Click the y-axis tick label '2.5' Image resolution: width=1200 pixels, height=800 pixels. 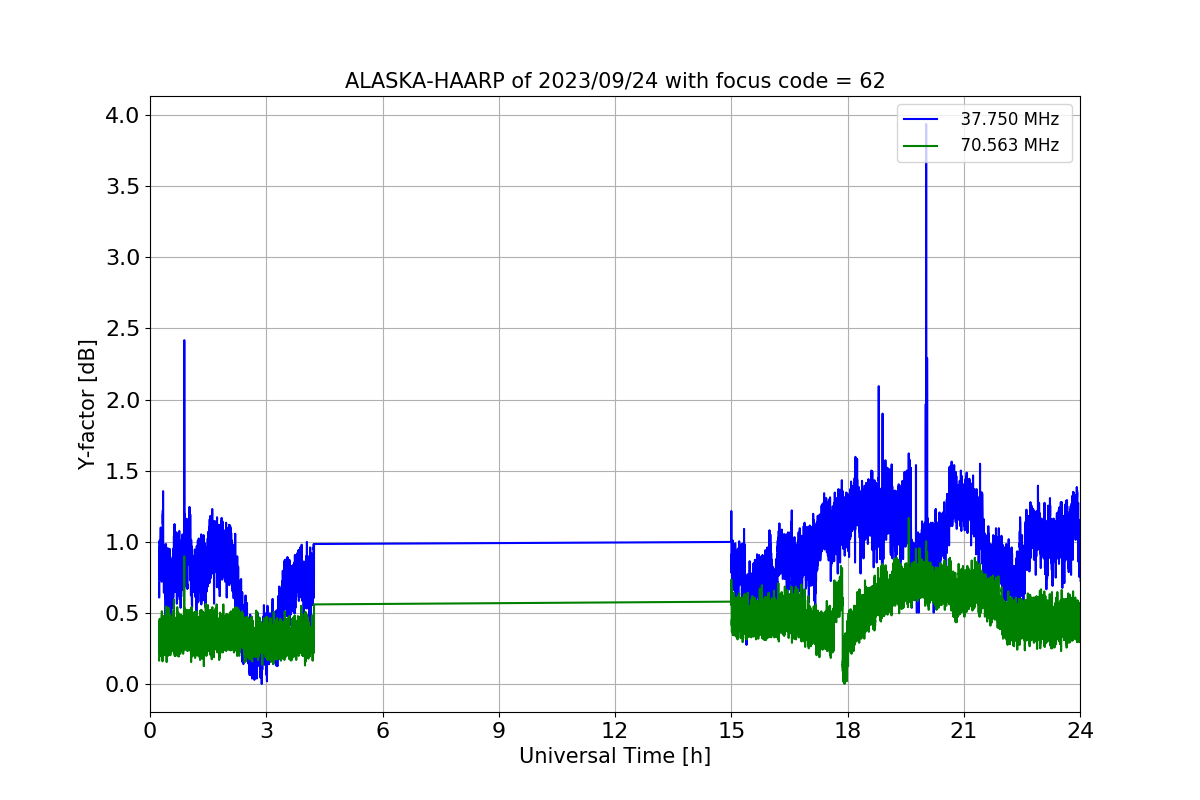click(121, 329)
